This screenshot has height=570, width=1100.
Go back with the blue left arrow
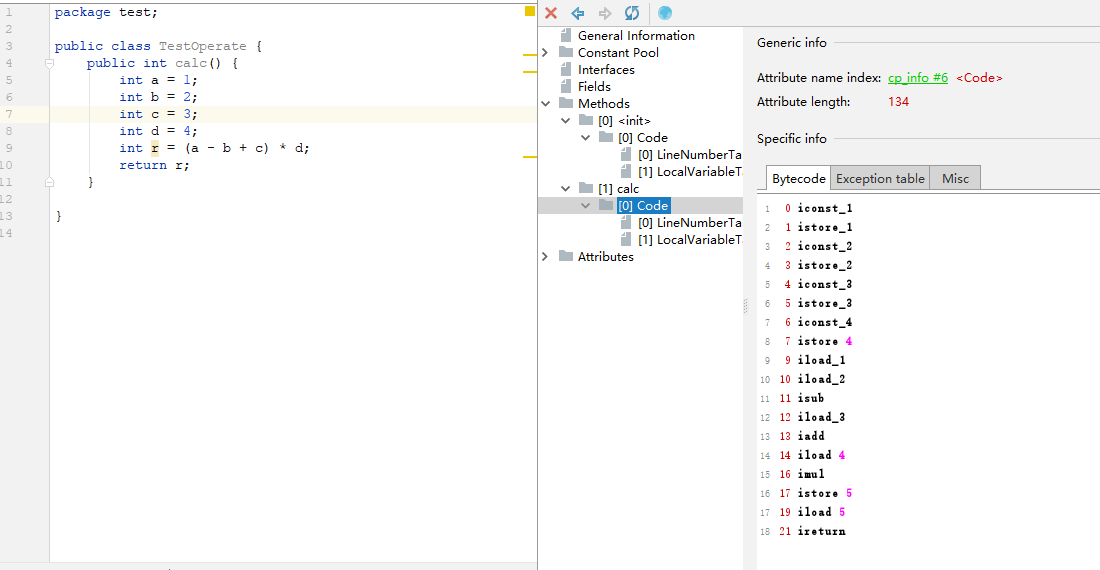click(x=577, y=13)
